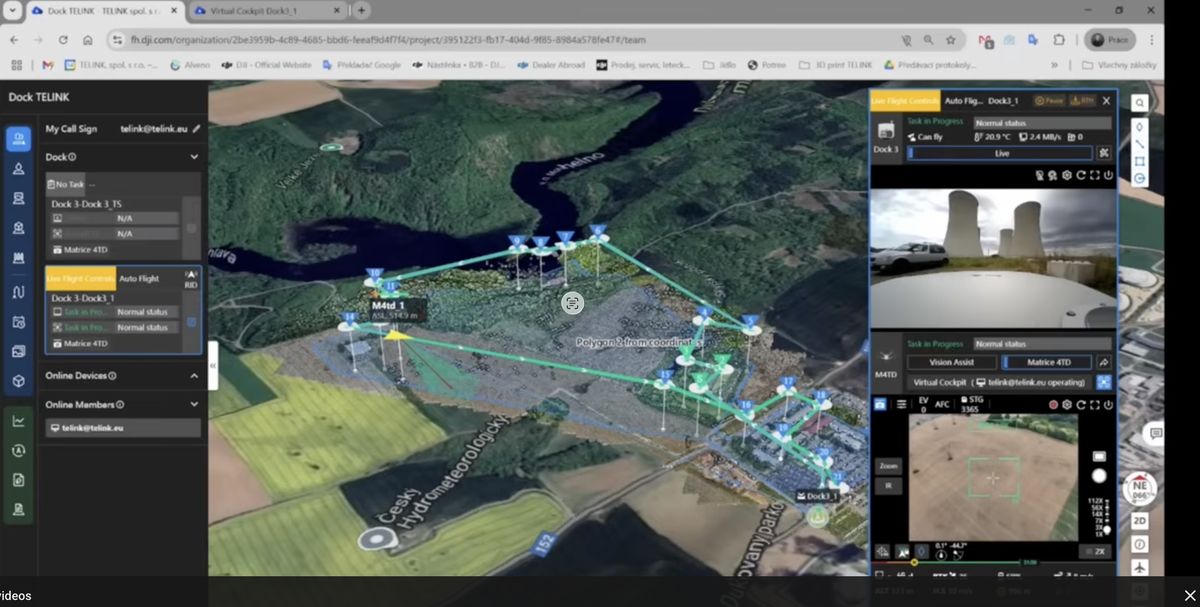
Task: Select the line drawing tool on map
Action: pyautogui.click(x=1139, y=144)
